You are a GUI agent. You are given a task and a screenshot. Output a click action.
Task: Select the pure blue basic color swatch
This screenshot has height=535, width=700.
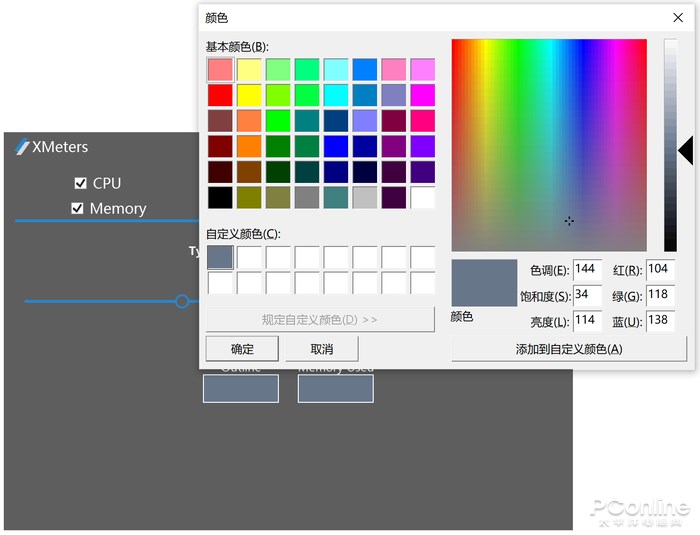pos(336,146)
